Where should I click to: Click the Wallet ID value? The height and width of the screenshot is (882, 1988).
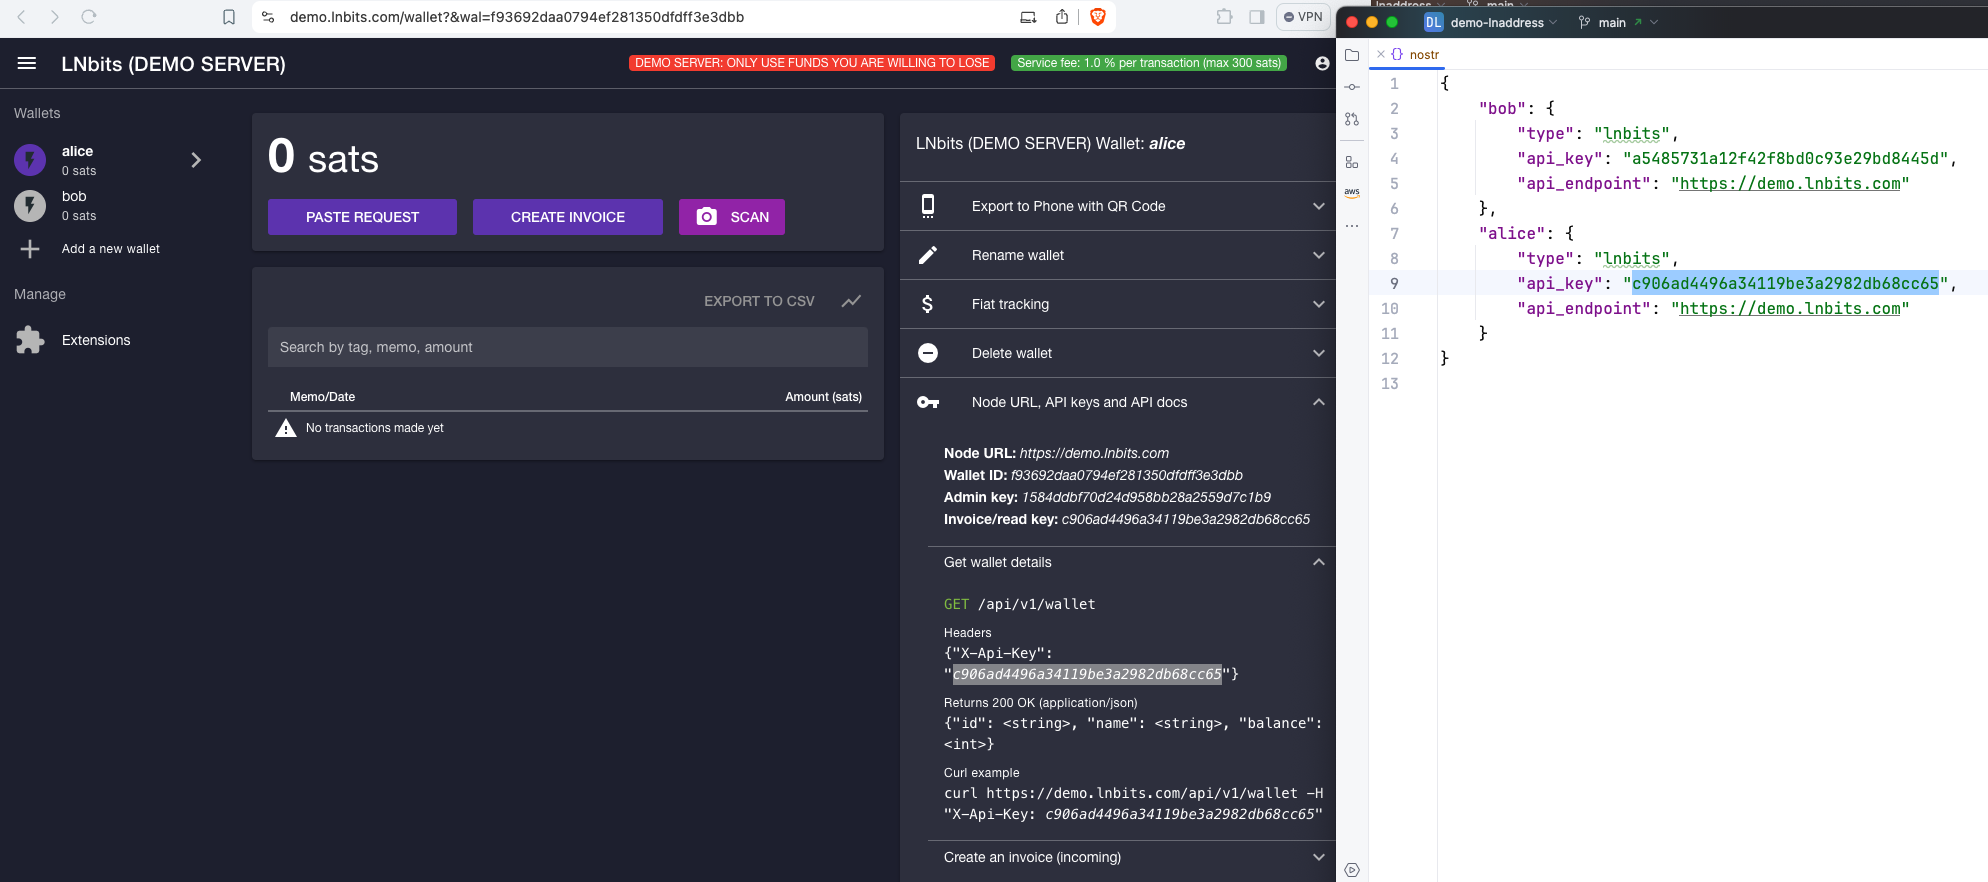1127,475
